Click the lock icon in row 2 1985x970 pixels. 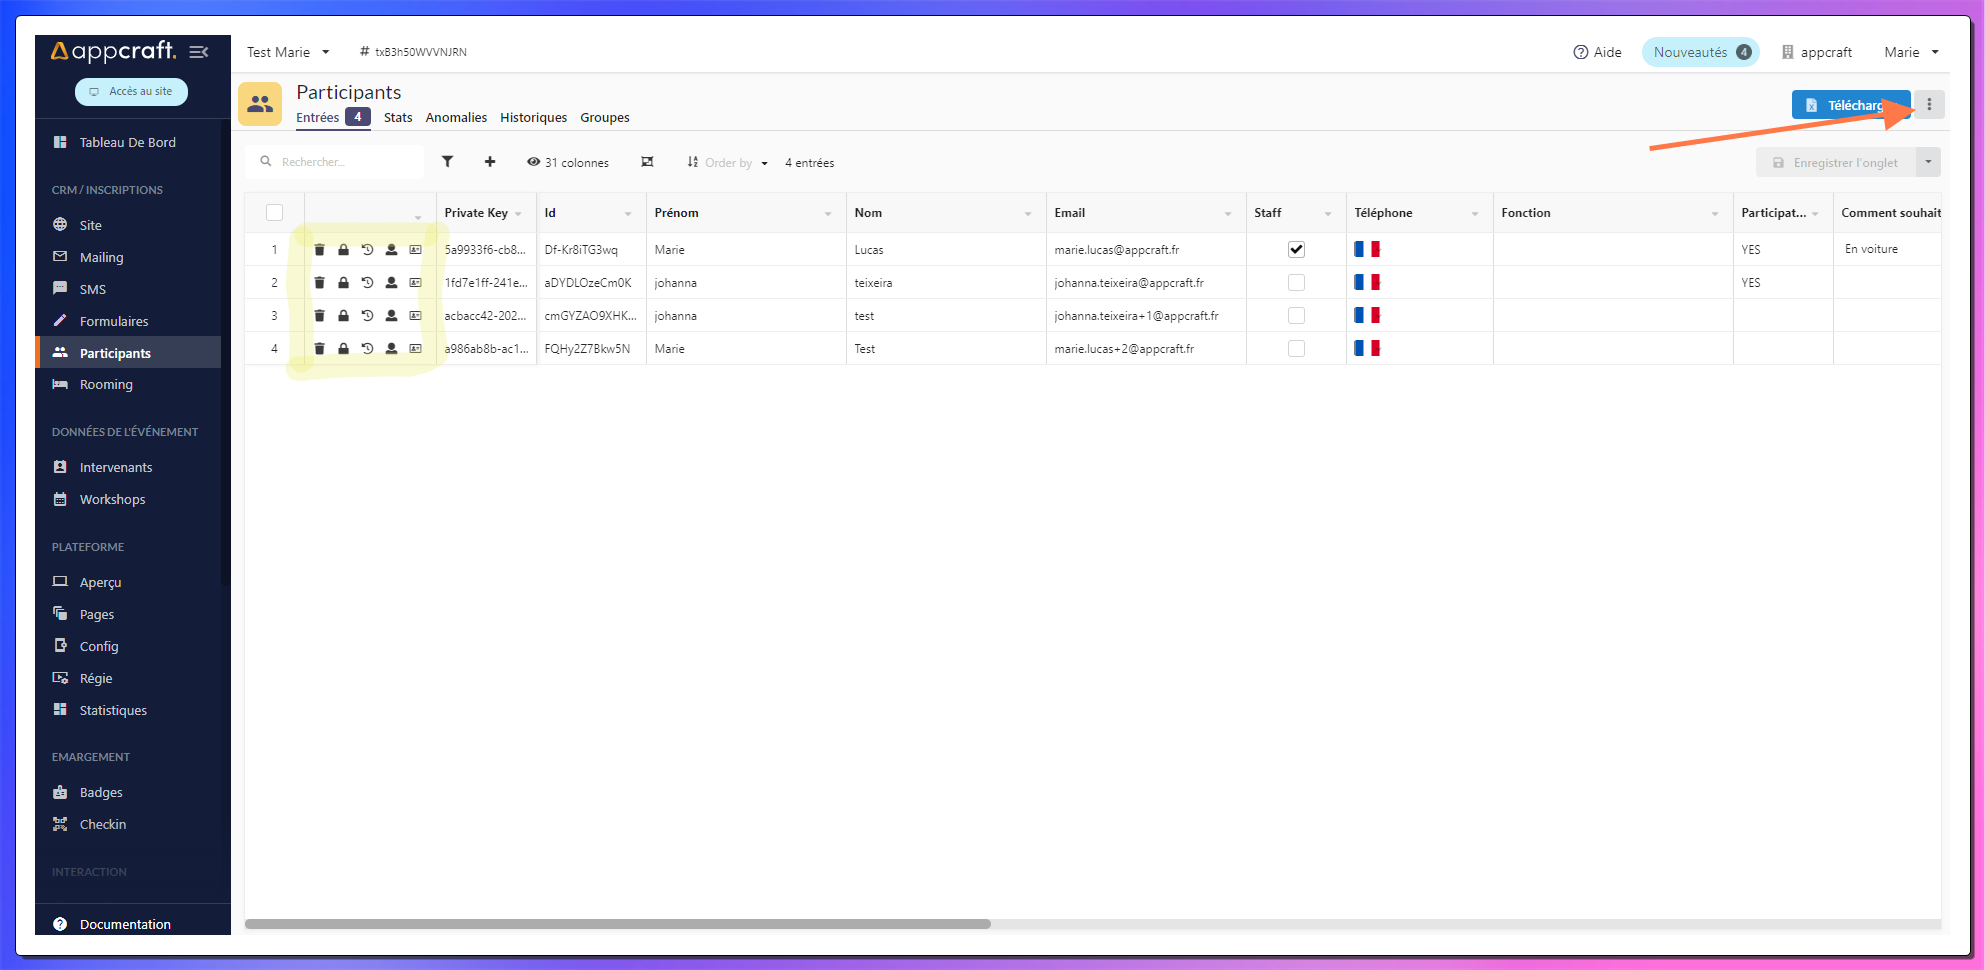(343, 283)
